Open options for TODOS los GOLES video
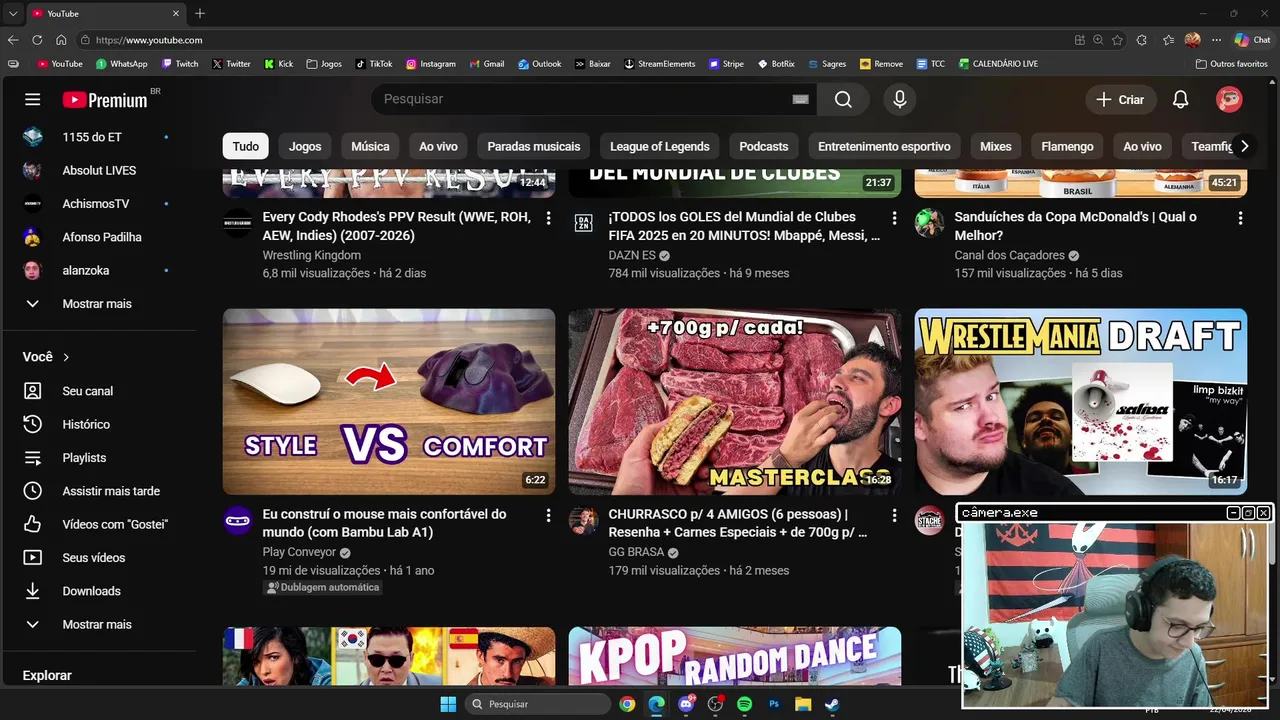This screenshot has width=1280, height=720. pos(894,217)
